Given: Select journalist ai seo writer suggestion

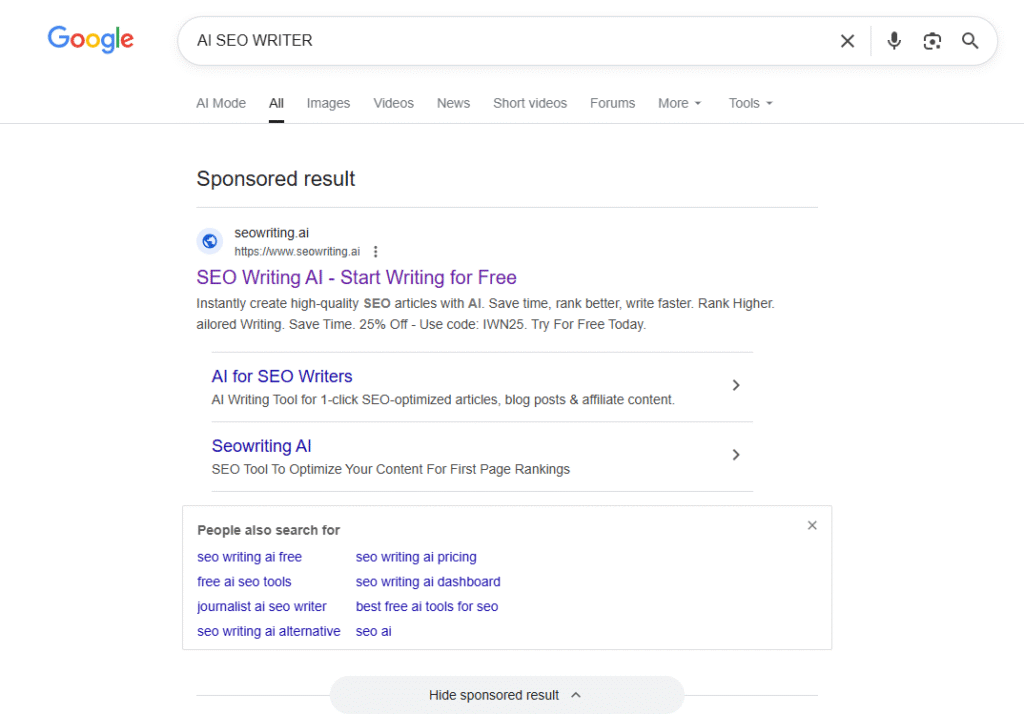Looking at the screenshot, I should [x=262, y=606].
